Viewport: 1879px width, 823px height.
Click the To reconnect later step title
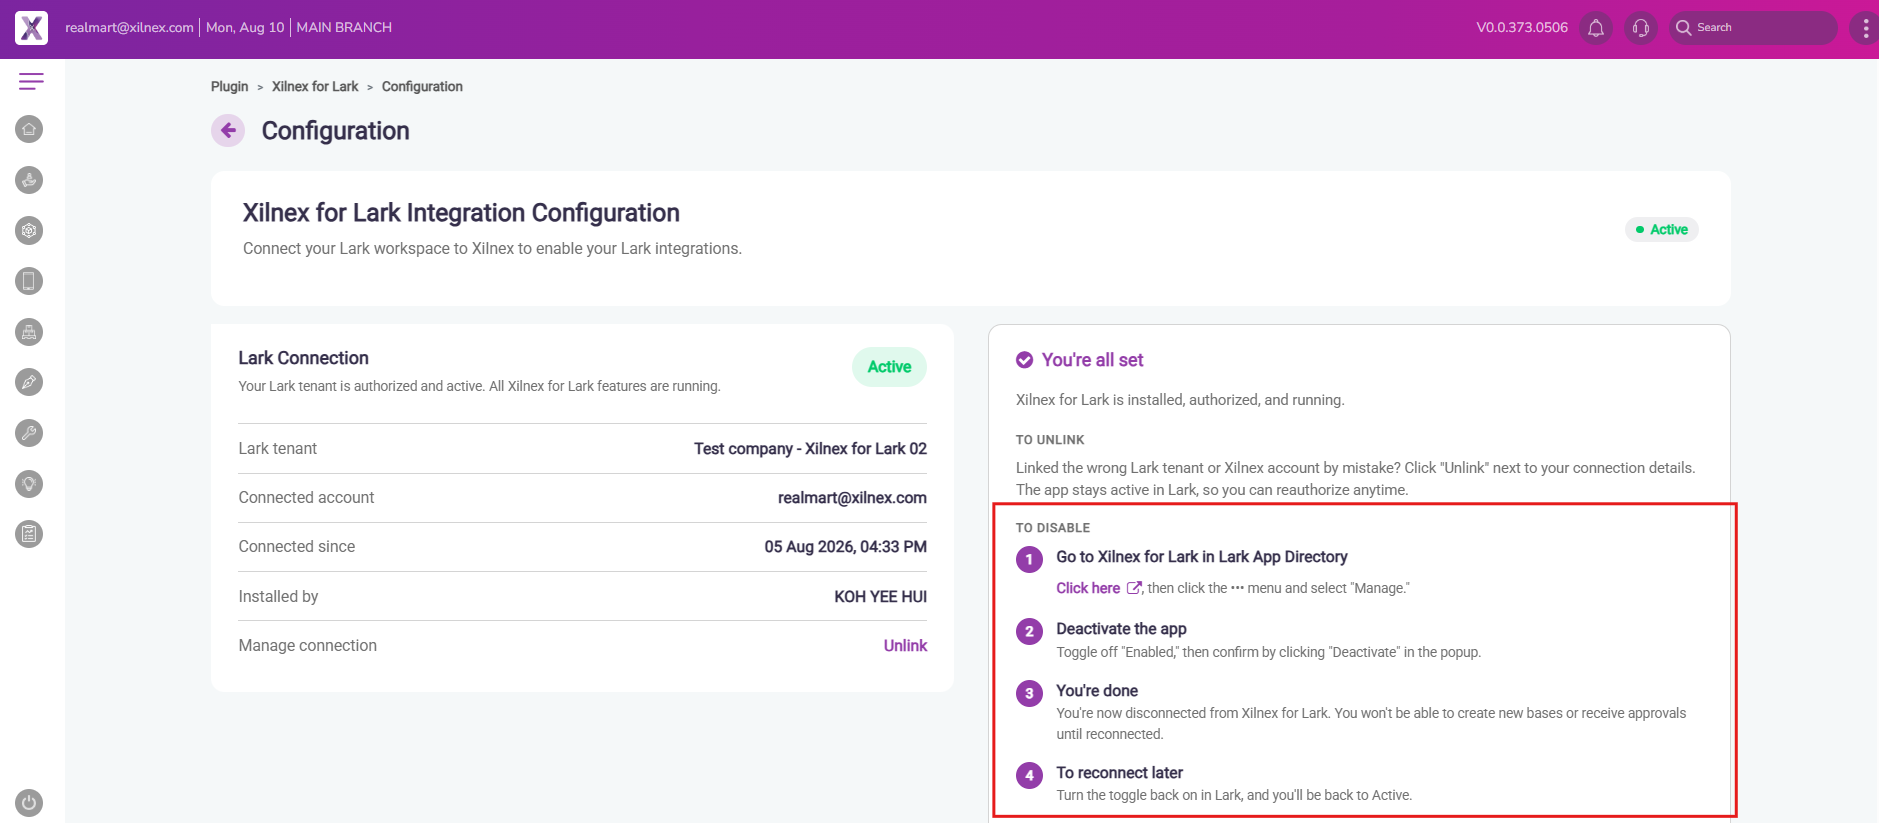[x=1119, y=773]
